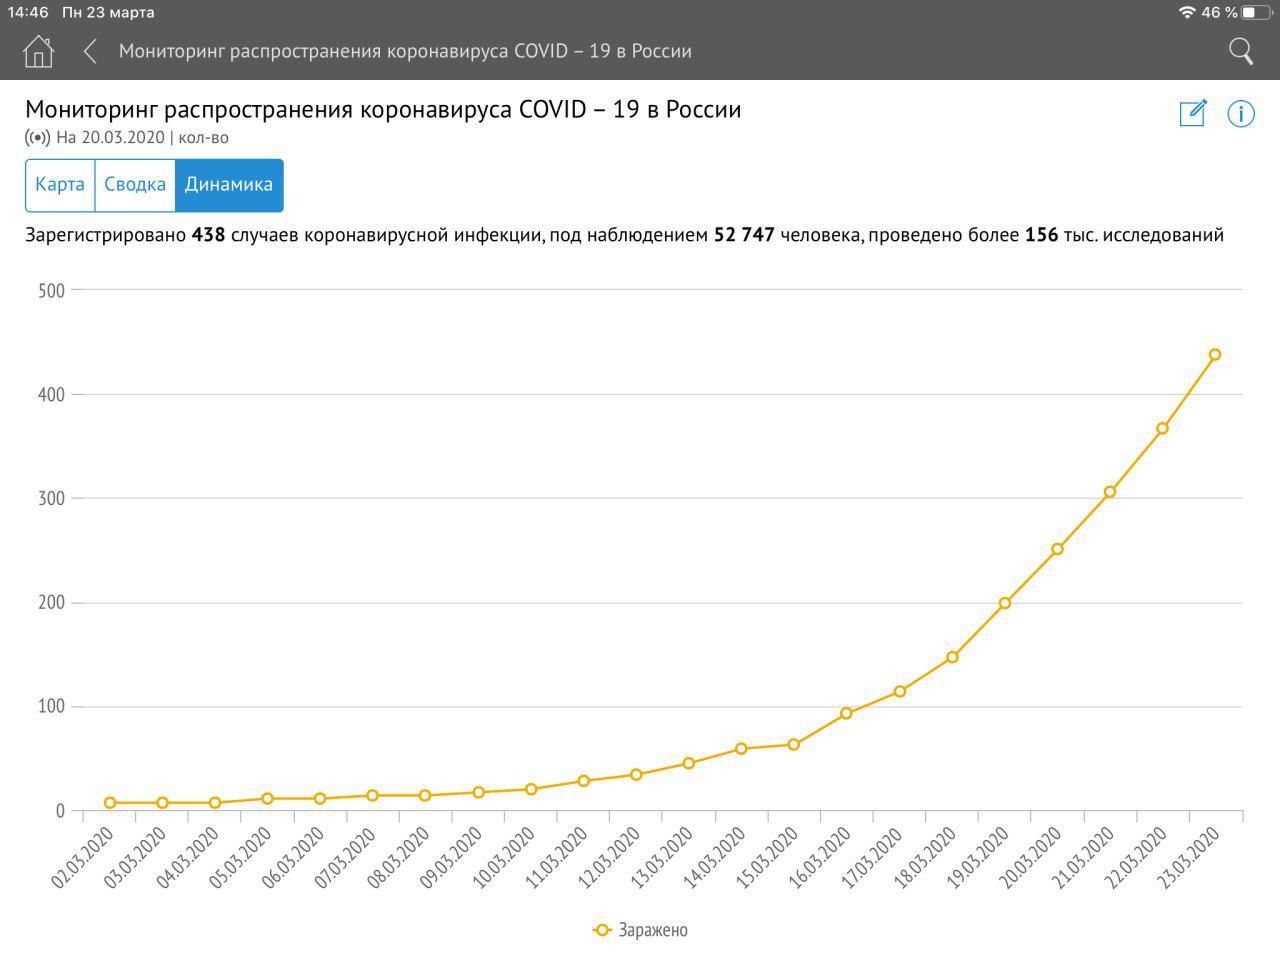1280x960 pixels.
Task: Select the 09.03.2020 data point
Action: tap(478, 792)
